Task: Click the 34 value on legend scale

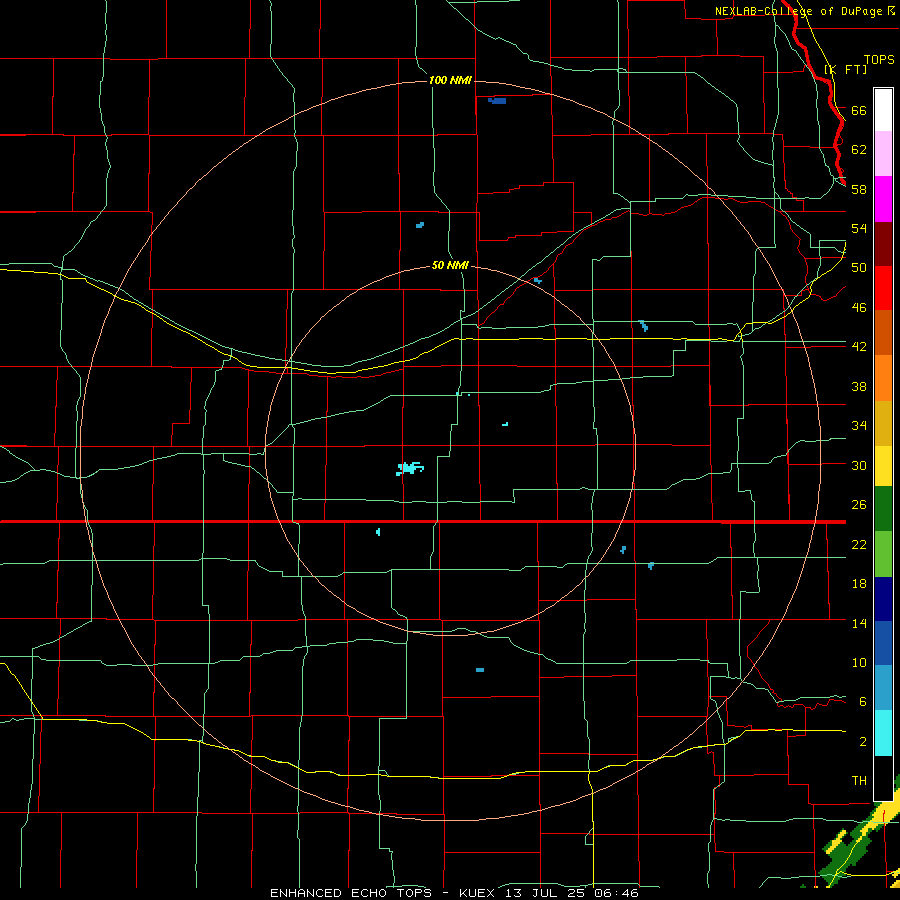Action: 859,426
